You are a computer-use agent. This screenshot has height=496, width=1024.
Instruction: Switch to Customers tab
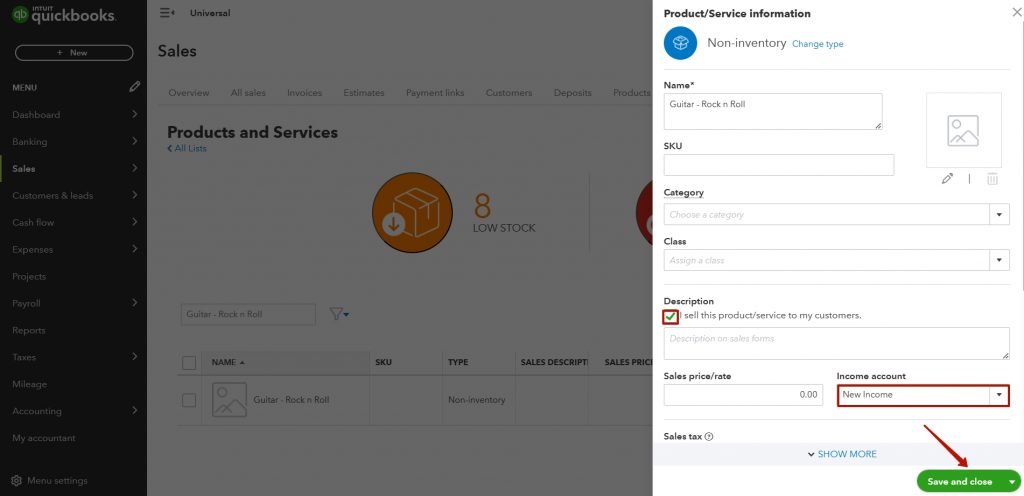pos(509,93)
